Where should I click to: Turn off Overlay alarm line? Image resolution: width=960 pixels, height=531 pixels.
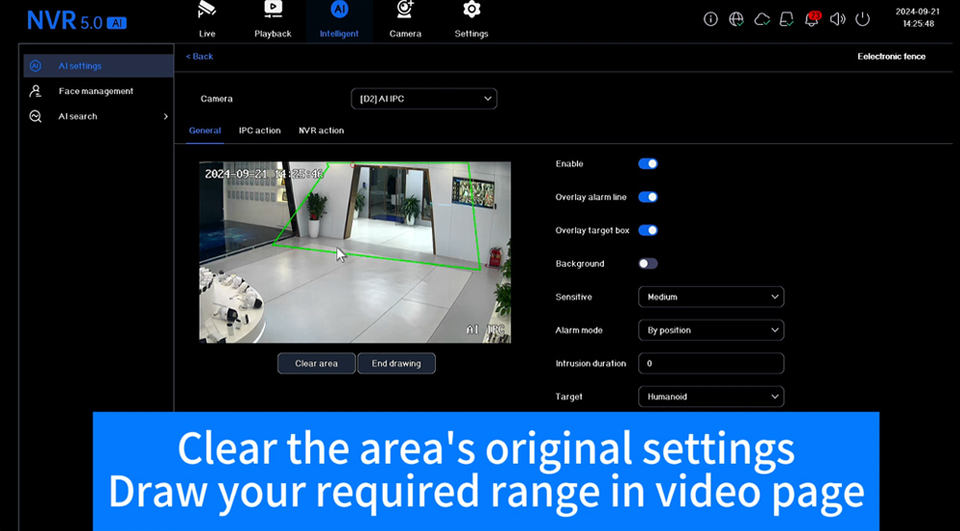tap(648, 197)
